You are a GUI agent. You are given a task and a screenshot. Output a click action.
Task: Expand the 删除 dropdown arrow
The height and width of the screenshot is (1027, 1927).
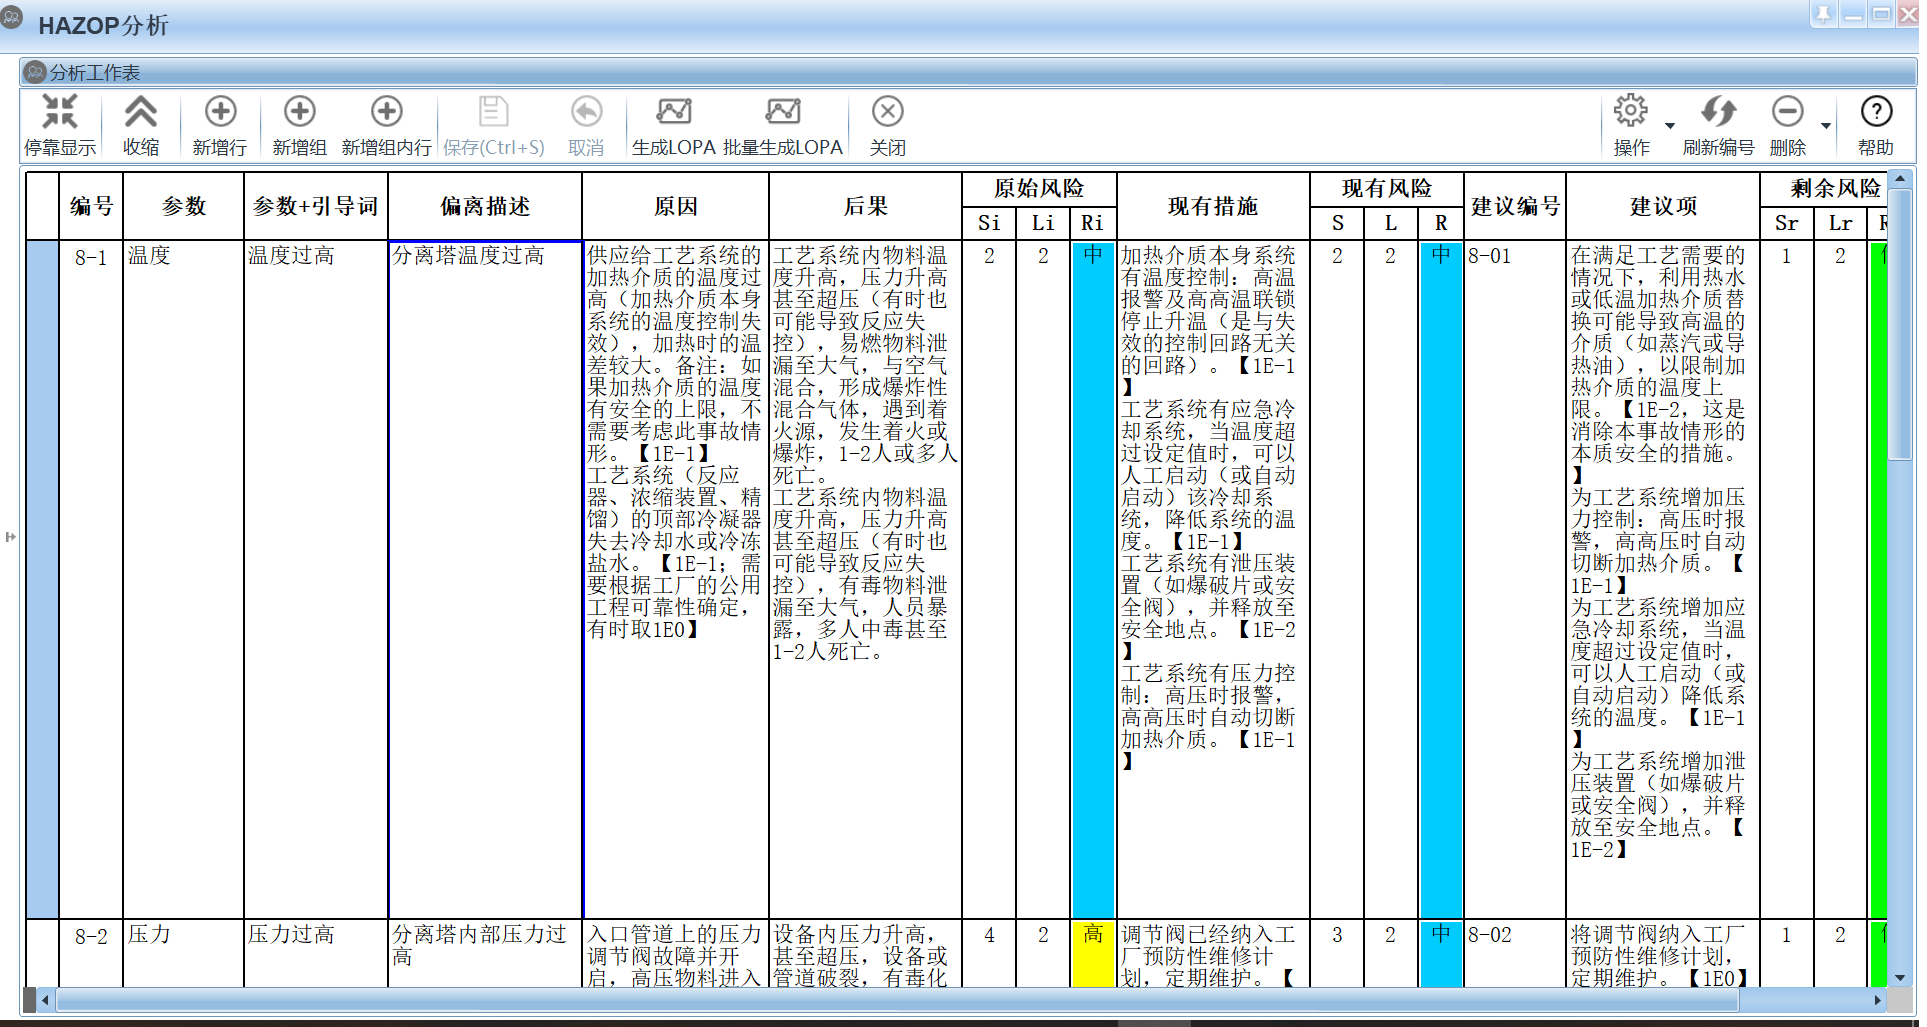(1826, 126)
